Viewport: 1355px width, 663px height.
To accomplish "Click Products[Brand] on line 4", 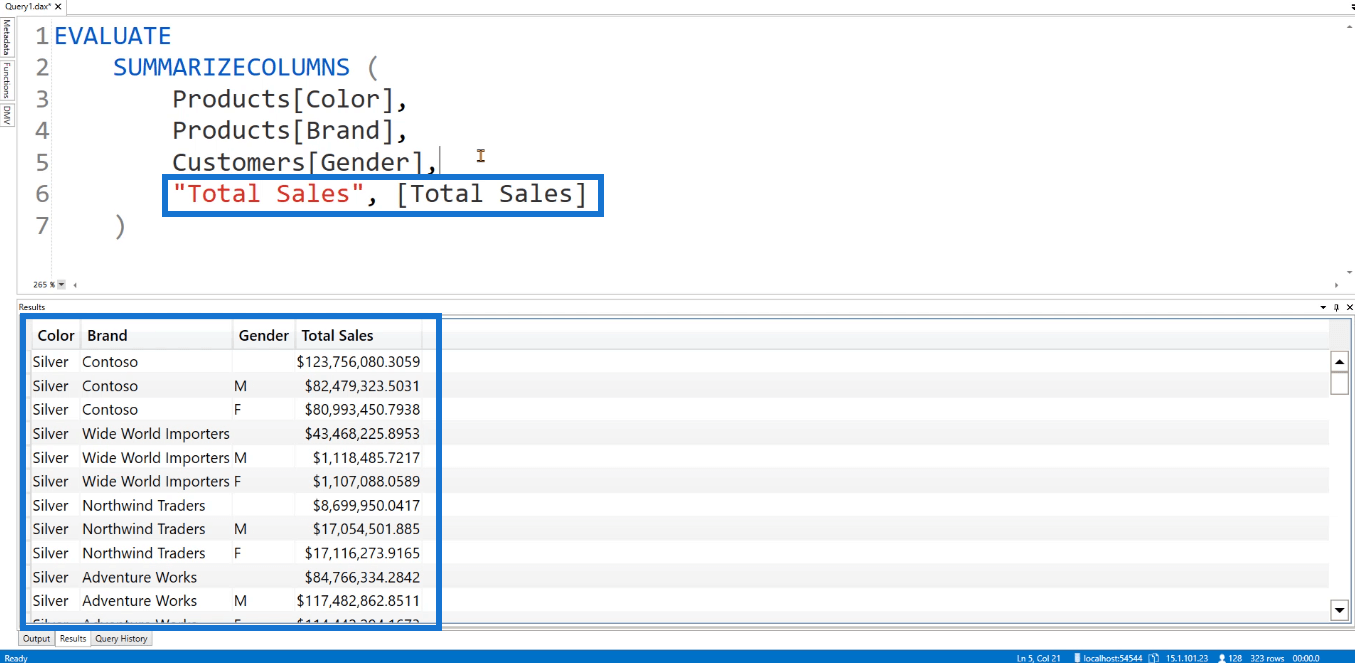I will click(x=283, y=130).
